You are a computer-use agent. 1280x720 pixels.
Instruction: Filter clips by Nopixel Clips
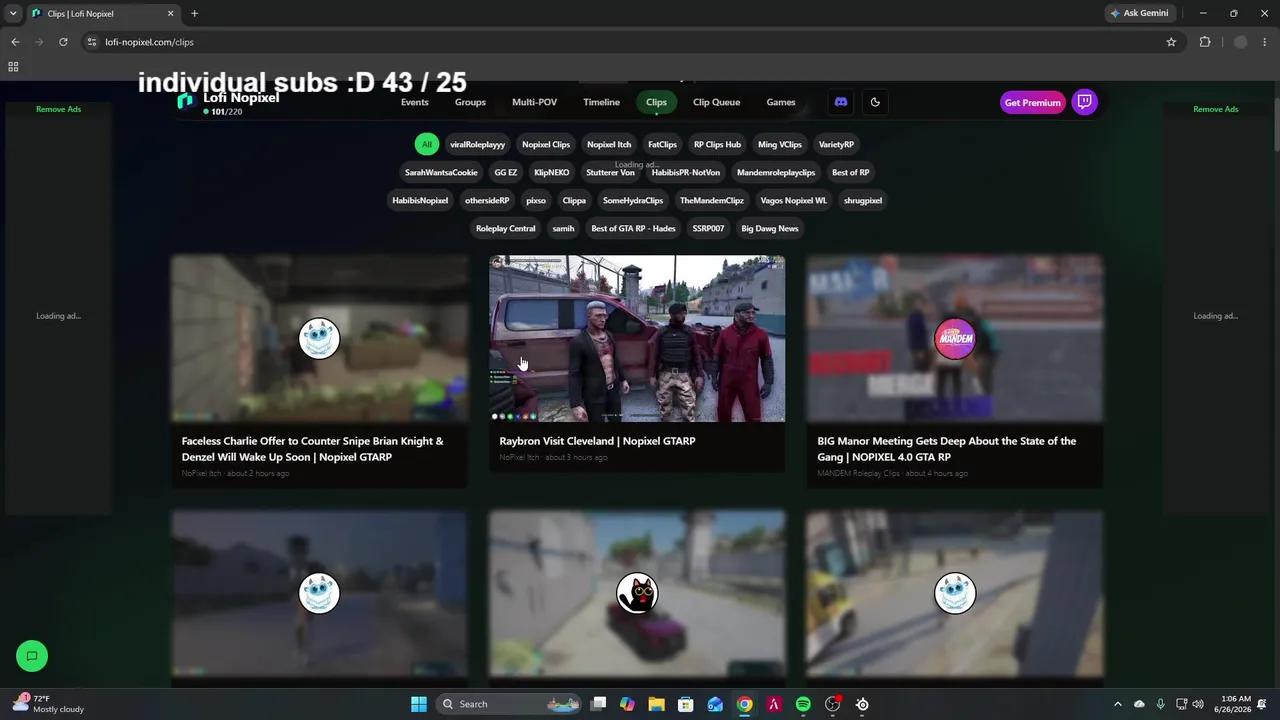(546, 144)
